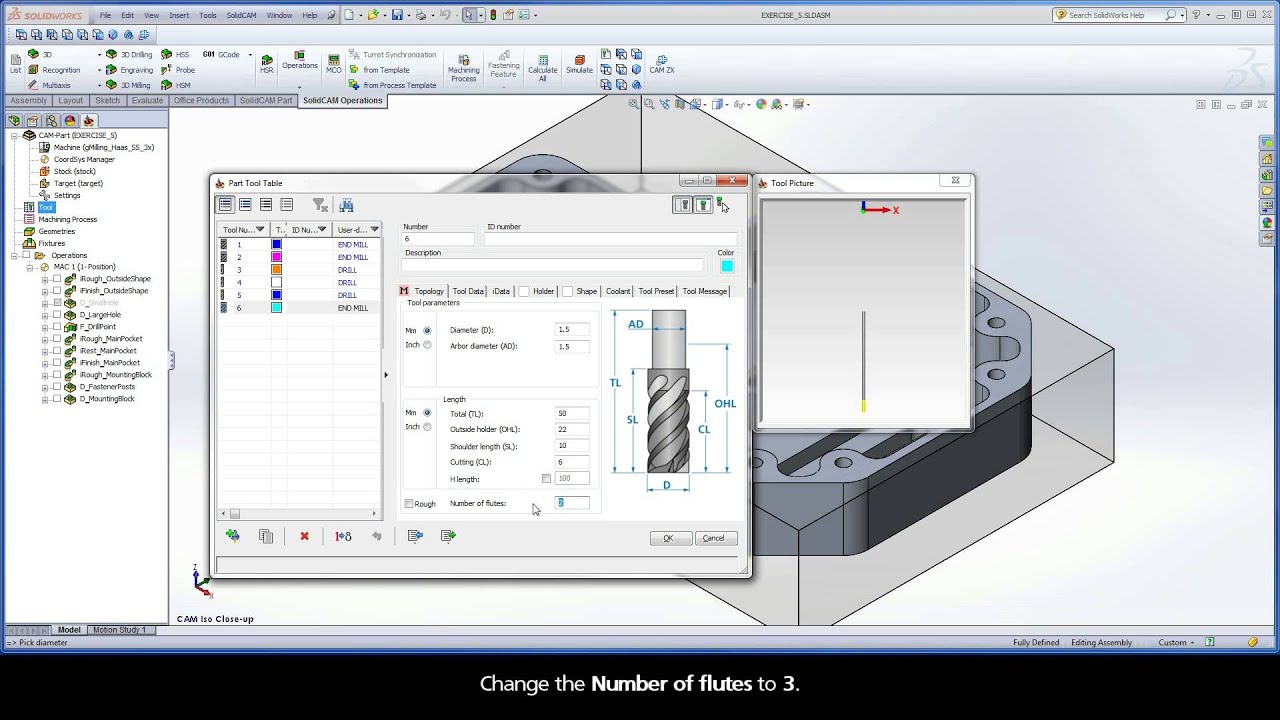Viewport: 1280px width, 720px height.
Task: Click the Copy tool icon in Part Tool Table
Action: [x=266, y=536]
